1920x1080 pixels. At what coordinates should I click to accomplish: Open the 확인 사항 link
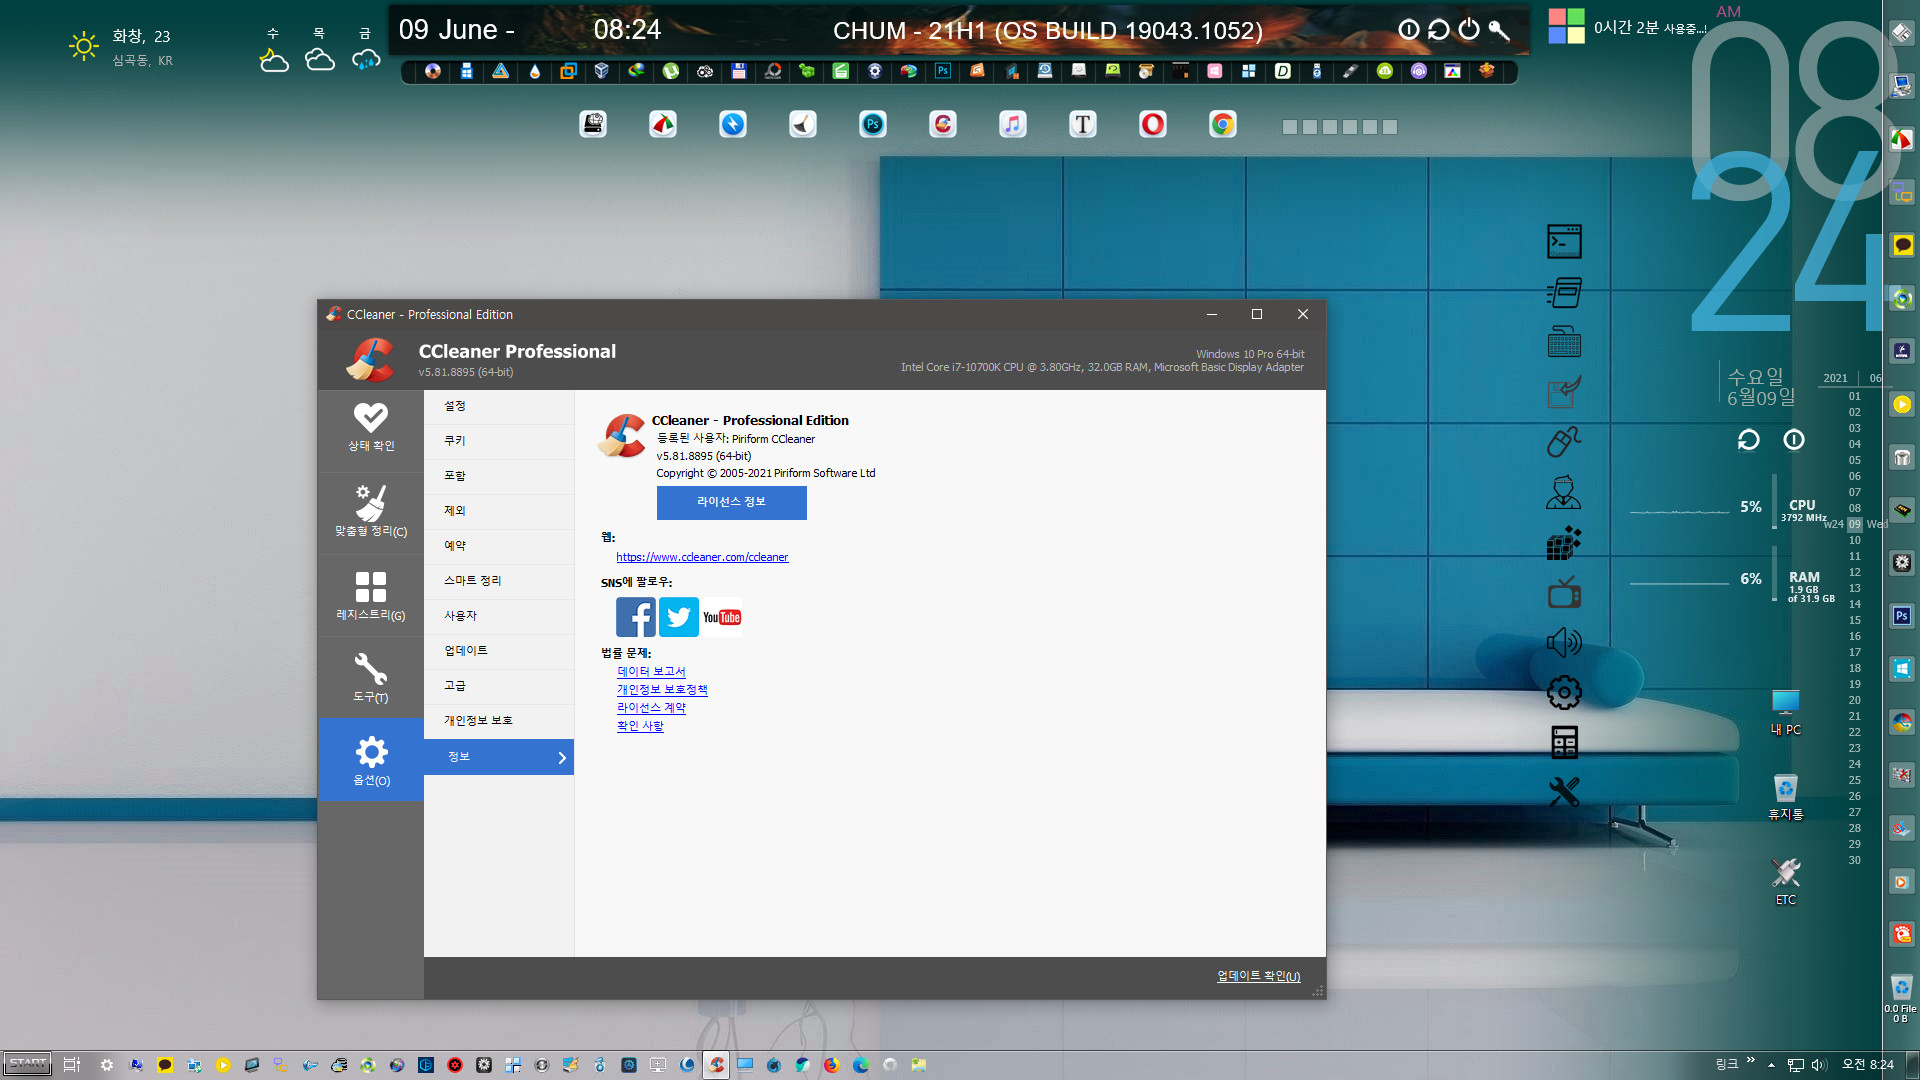640,726
